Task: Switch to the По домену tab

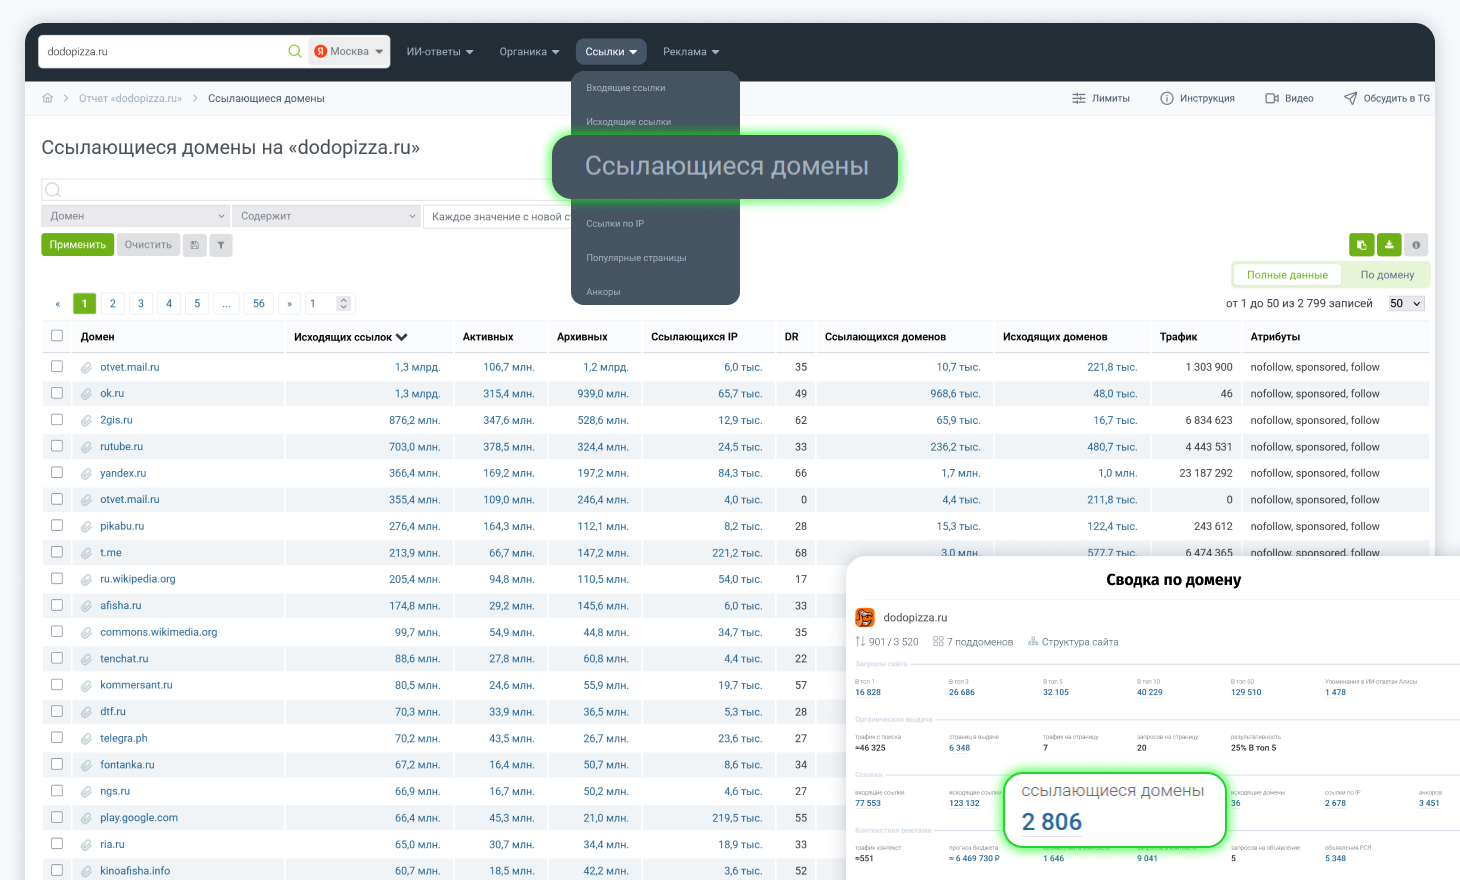Action: click(1387, 275)
